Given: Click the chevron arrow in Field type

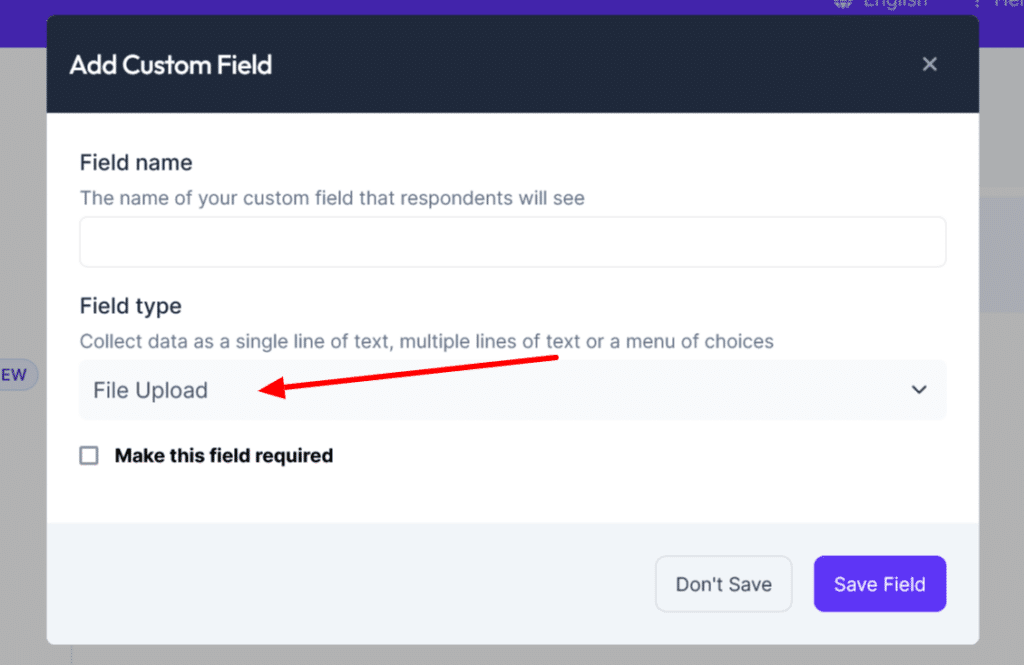Looking at the screenshot, I should click(x=919, y=390).
